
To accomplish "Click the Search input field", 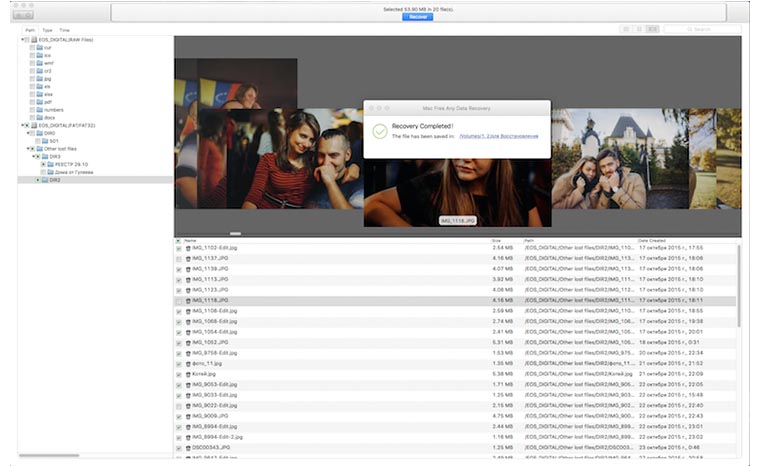I will click(x=702, y=30).
